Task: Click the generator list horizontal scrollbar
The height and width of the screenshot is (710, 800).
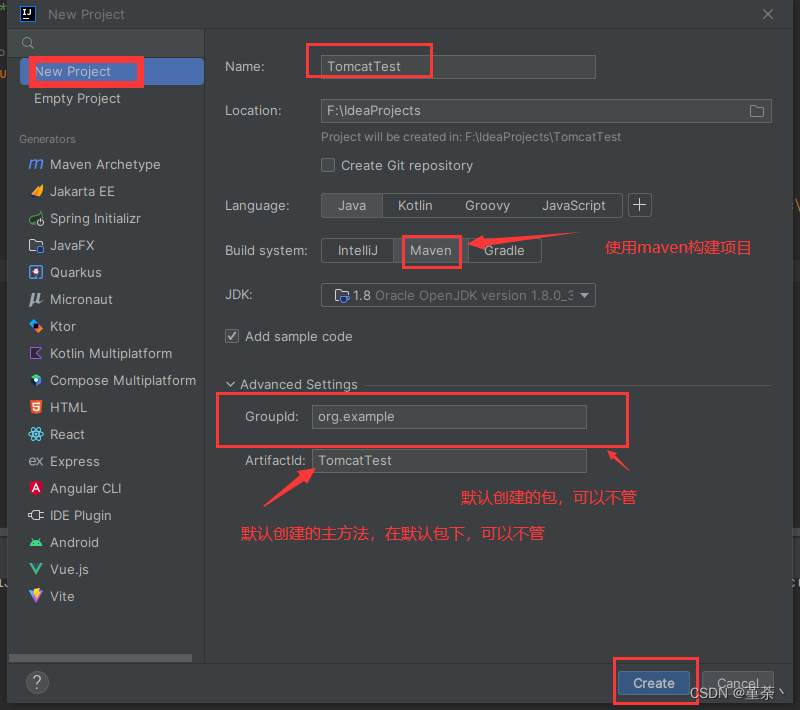Action: coord(101,658)
